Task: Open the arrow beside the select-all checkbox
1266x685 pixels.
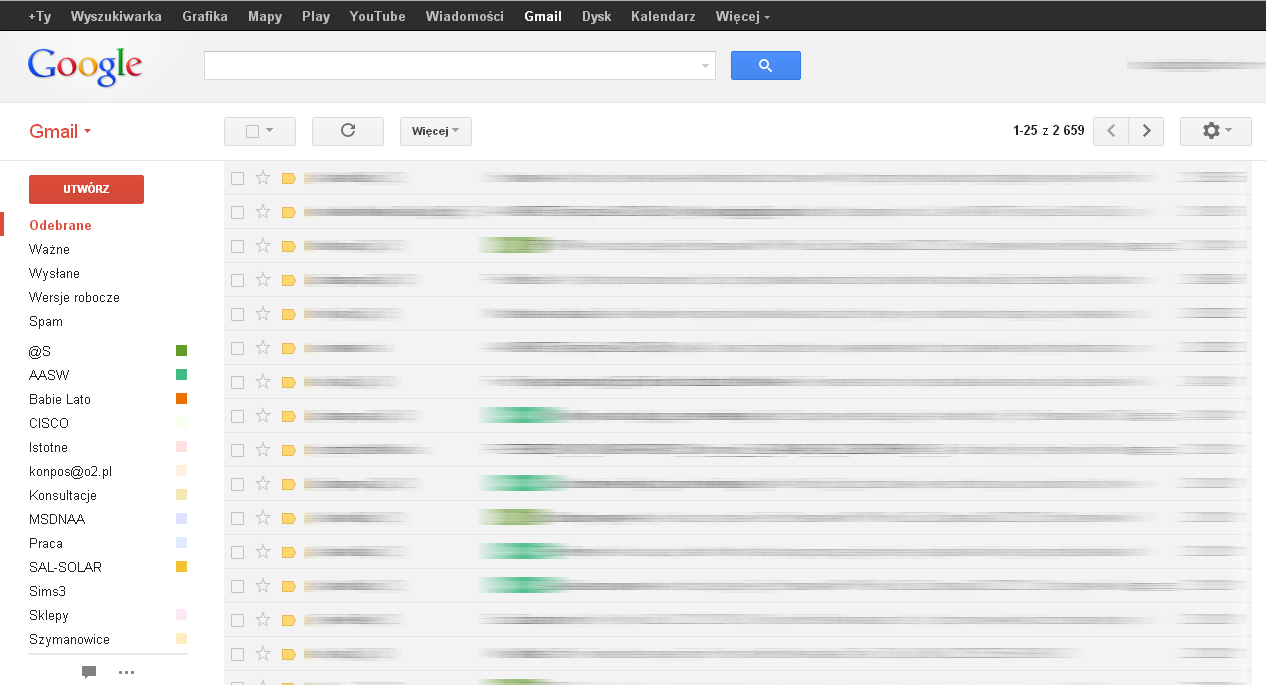Action: coord(270,131)
